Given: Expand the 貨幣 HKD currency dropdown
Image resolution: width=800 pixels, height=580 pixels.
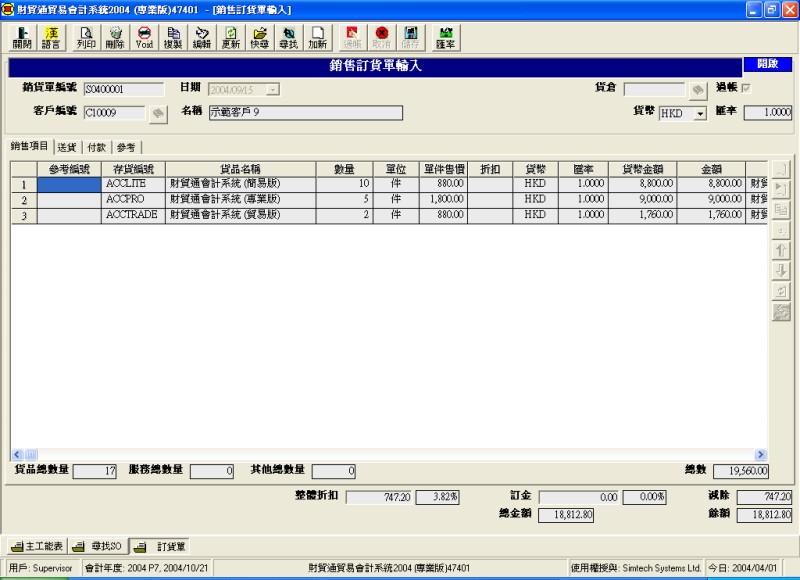Looking at the screenshot, I should coord(699,114).
